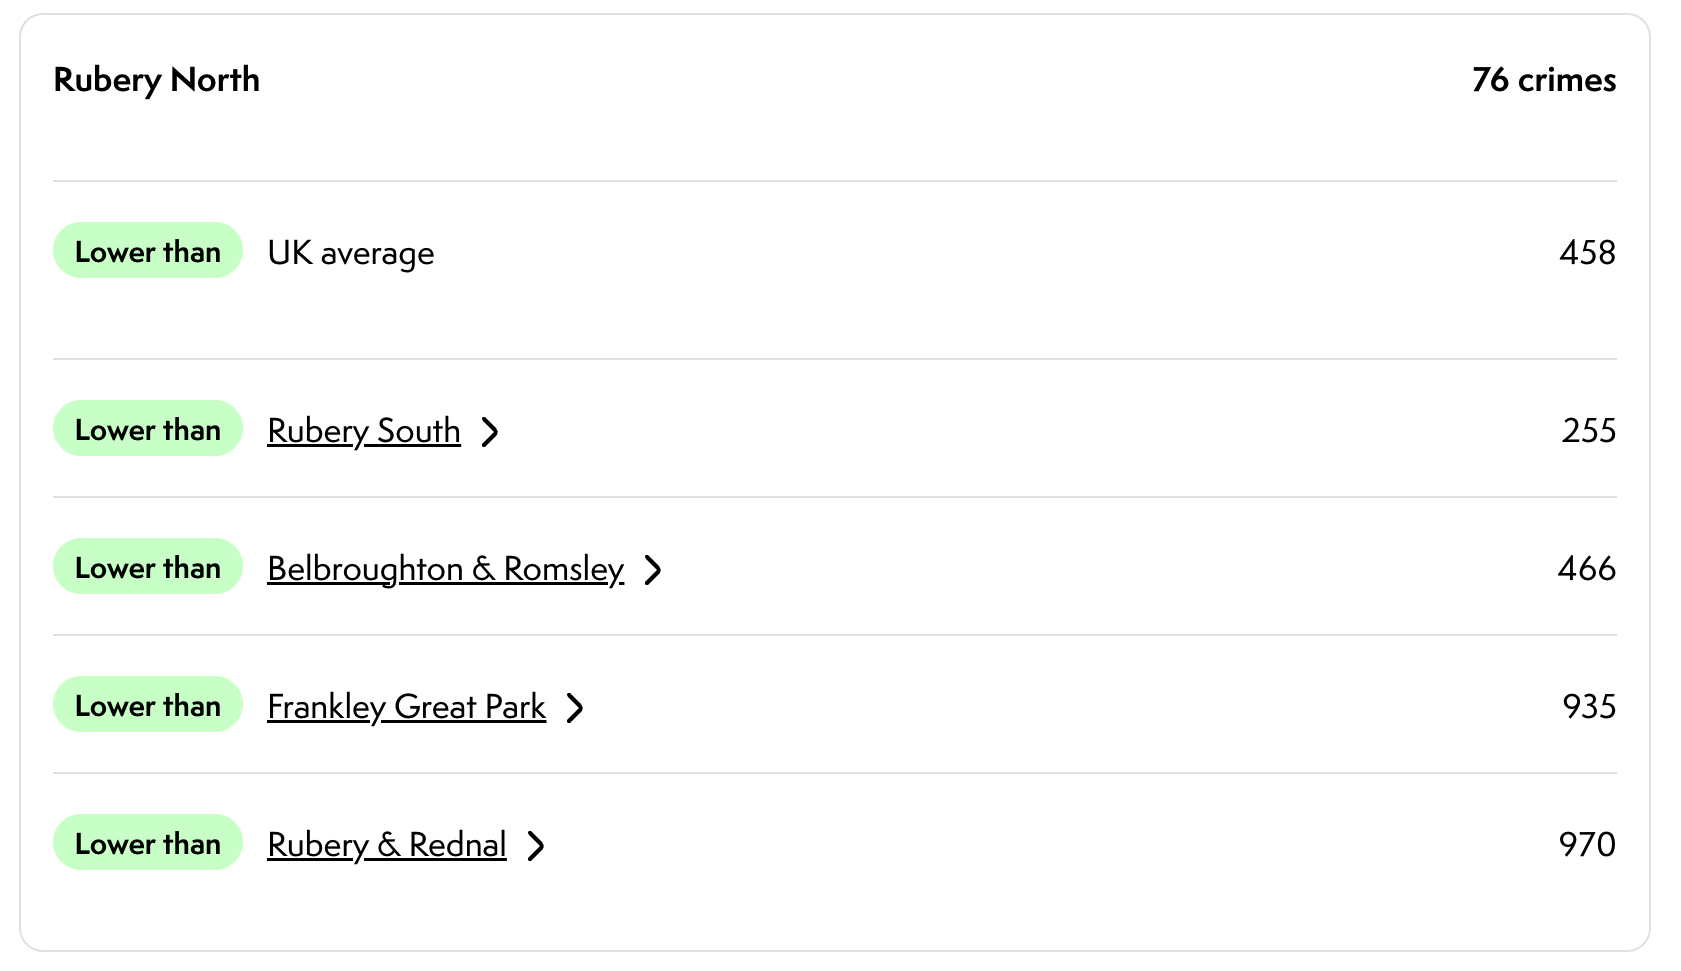The height and width of the screenshot is (971, 1681).
Task: Click the Rubery South crime count 255
Action: tap(1588, 430)
